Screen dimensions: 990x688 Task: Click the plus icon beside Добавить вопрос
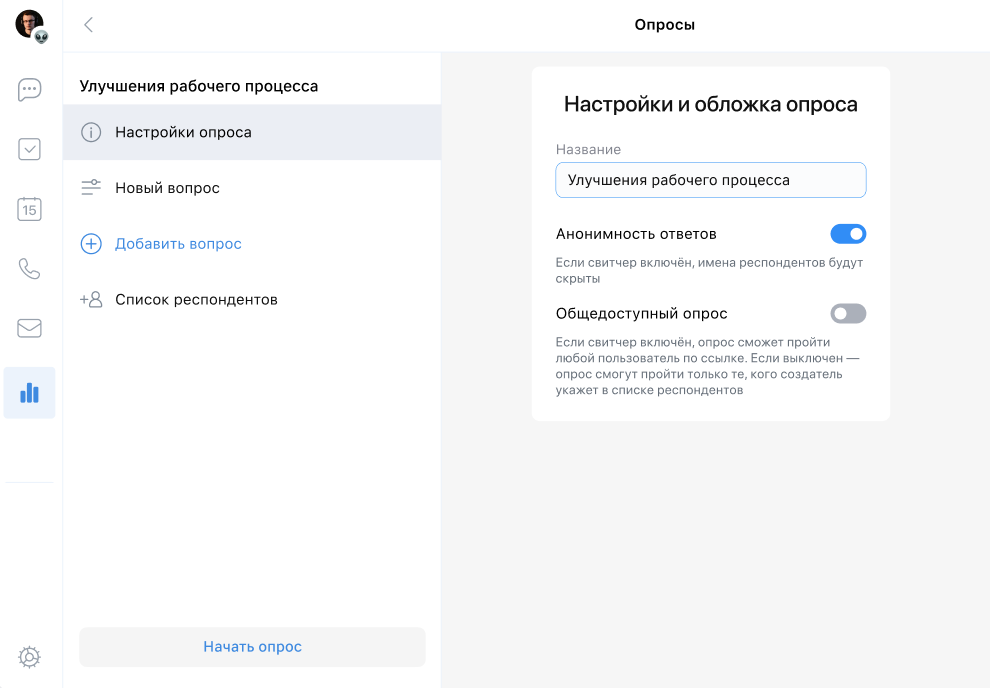click(91, 244)
